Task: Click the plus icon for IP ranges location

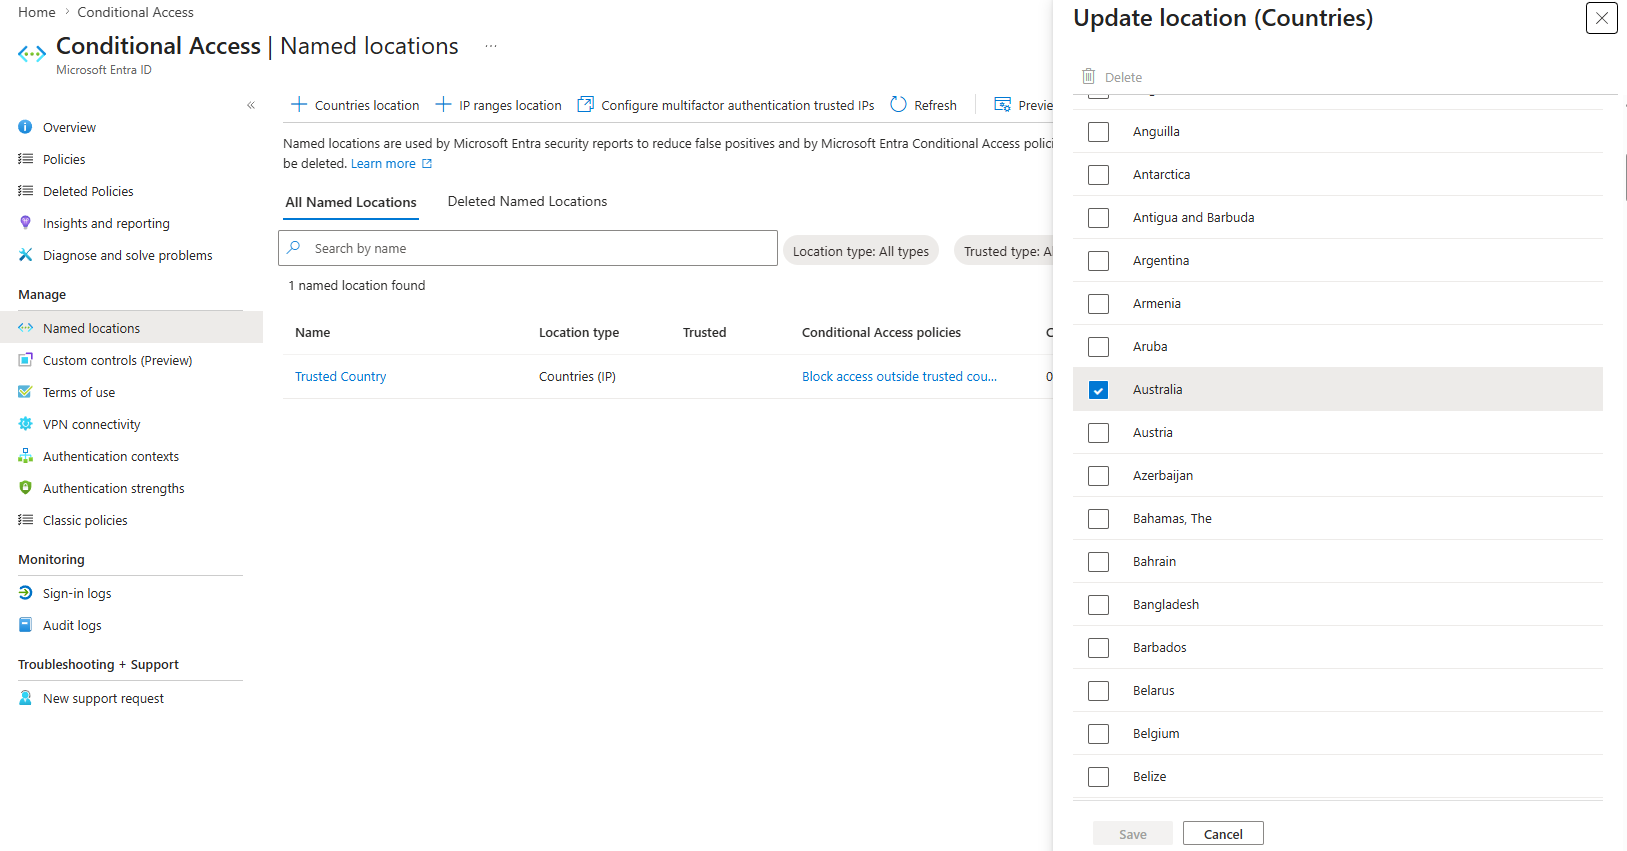Action: coord(443,104)
